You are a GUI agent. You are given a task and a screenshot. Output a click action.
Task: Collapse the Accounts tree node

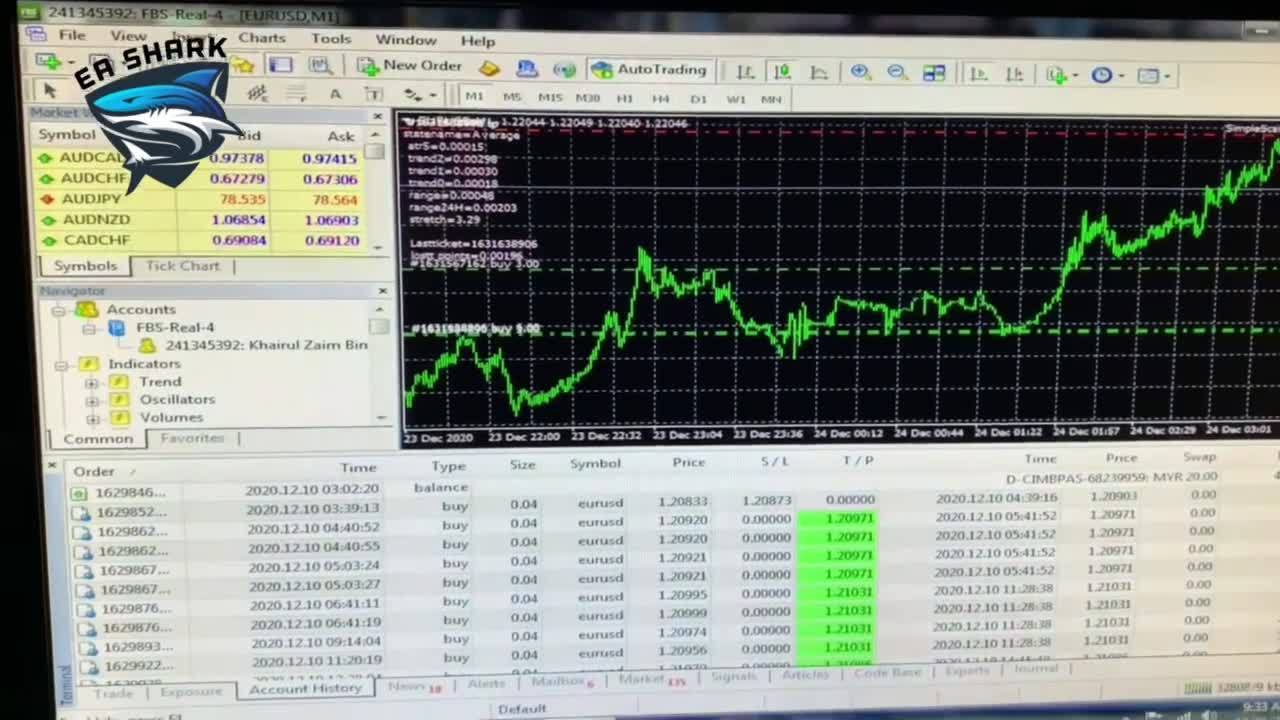(59, 310)
